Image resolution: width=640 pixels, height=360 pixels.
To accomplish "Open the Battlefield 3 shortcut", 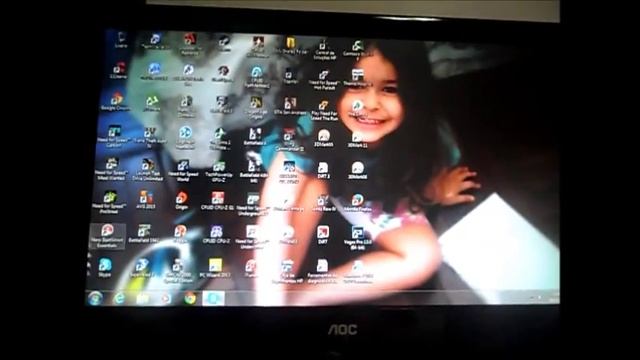I will [255, 137].
